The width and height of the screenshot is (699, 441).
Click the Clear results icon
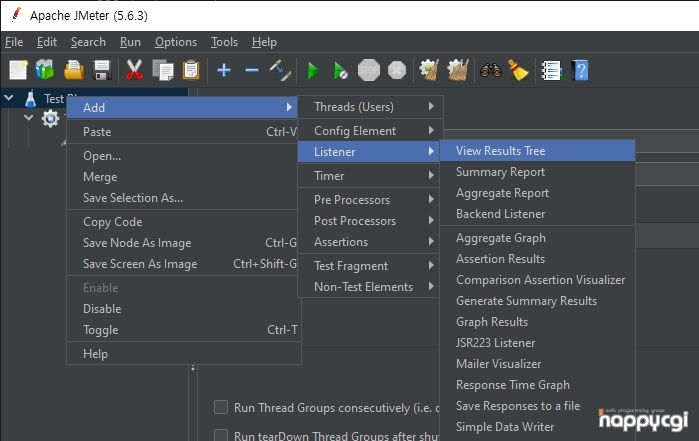tap(429, 70)
